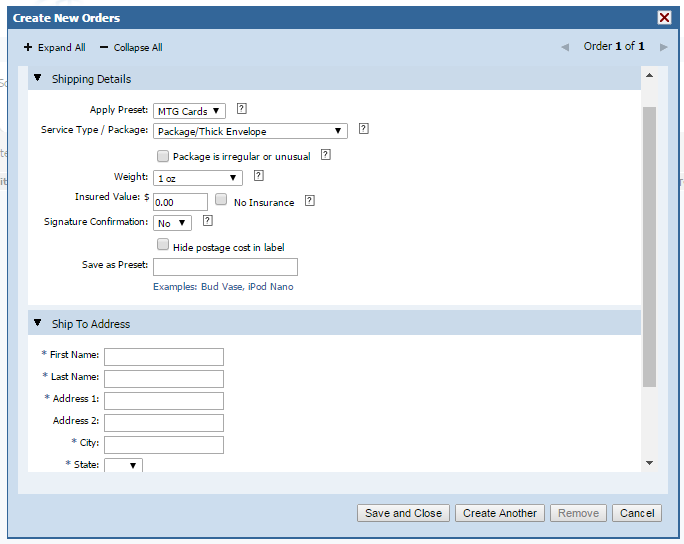Open help for Signature Confirmation
This screenshot has width=684, height=544.
click(x=208, y=221)
